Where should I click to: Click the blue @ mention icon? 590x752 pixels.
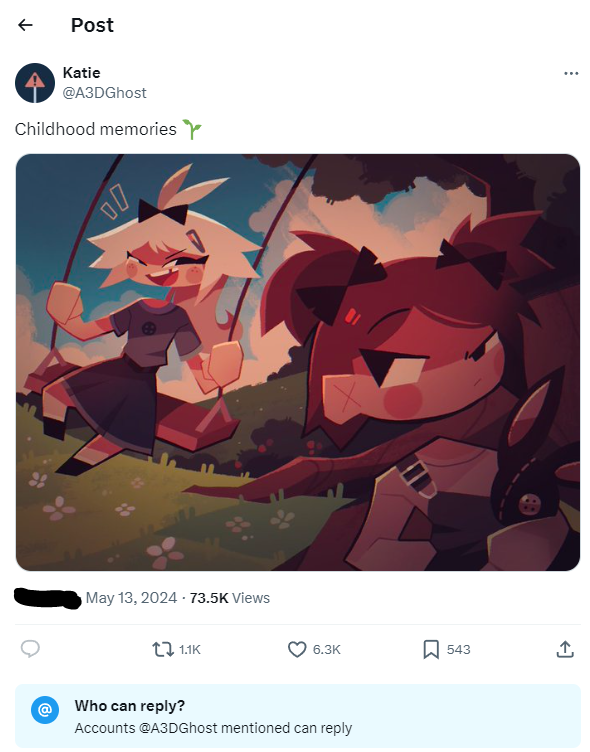click(x=45, y=709)
